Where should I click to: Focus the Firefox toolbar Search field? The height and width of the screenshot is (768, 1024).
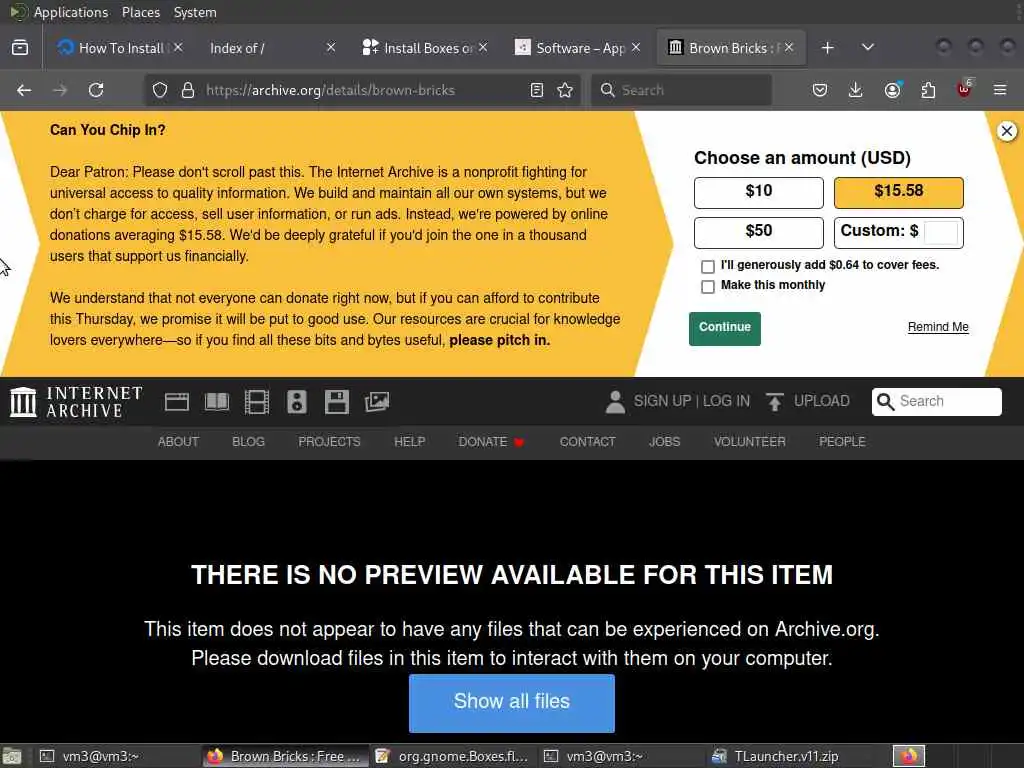click(x=682, y=90)
